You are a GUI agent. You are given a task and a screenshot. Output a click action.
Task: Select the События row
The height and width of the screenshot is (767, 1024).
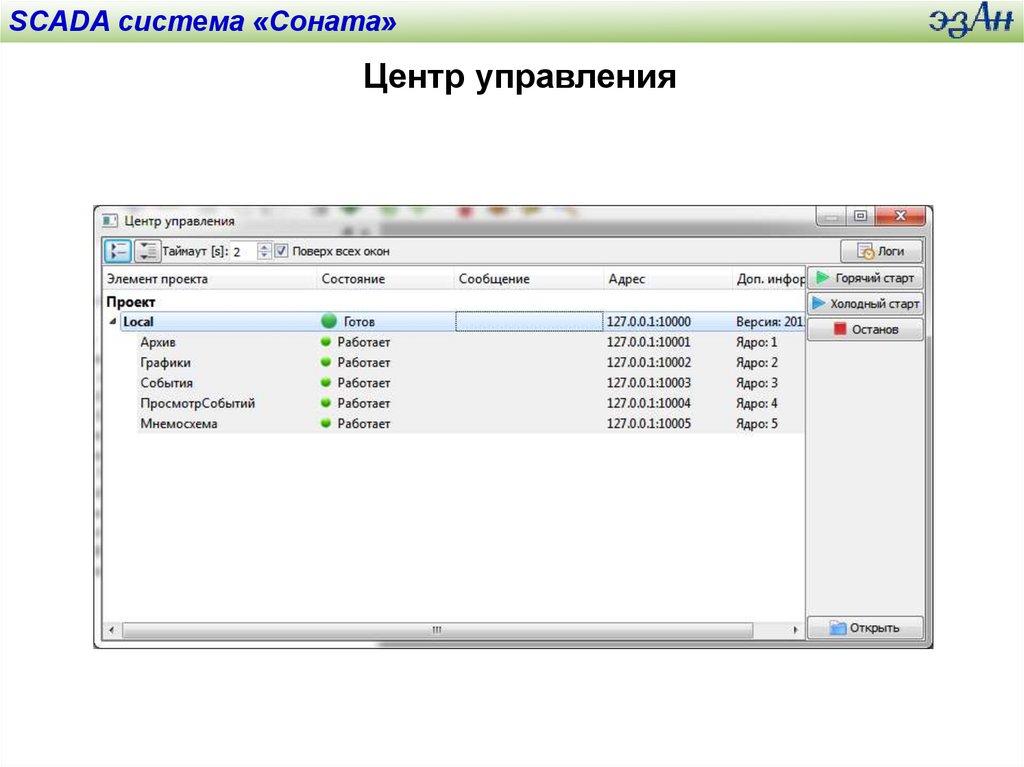tap(167, 383)
